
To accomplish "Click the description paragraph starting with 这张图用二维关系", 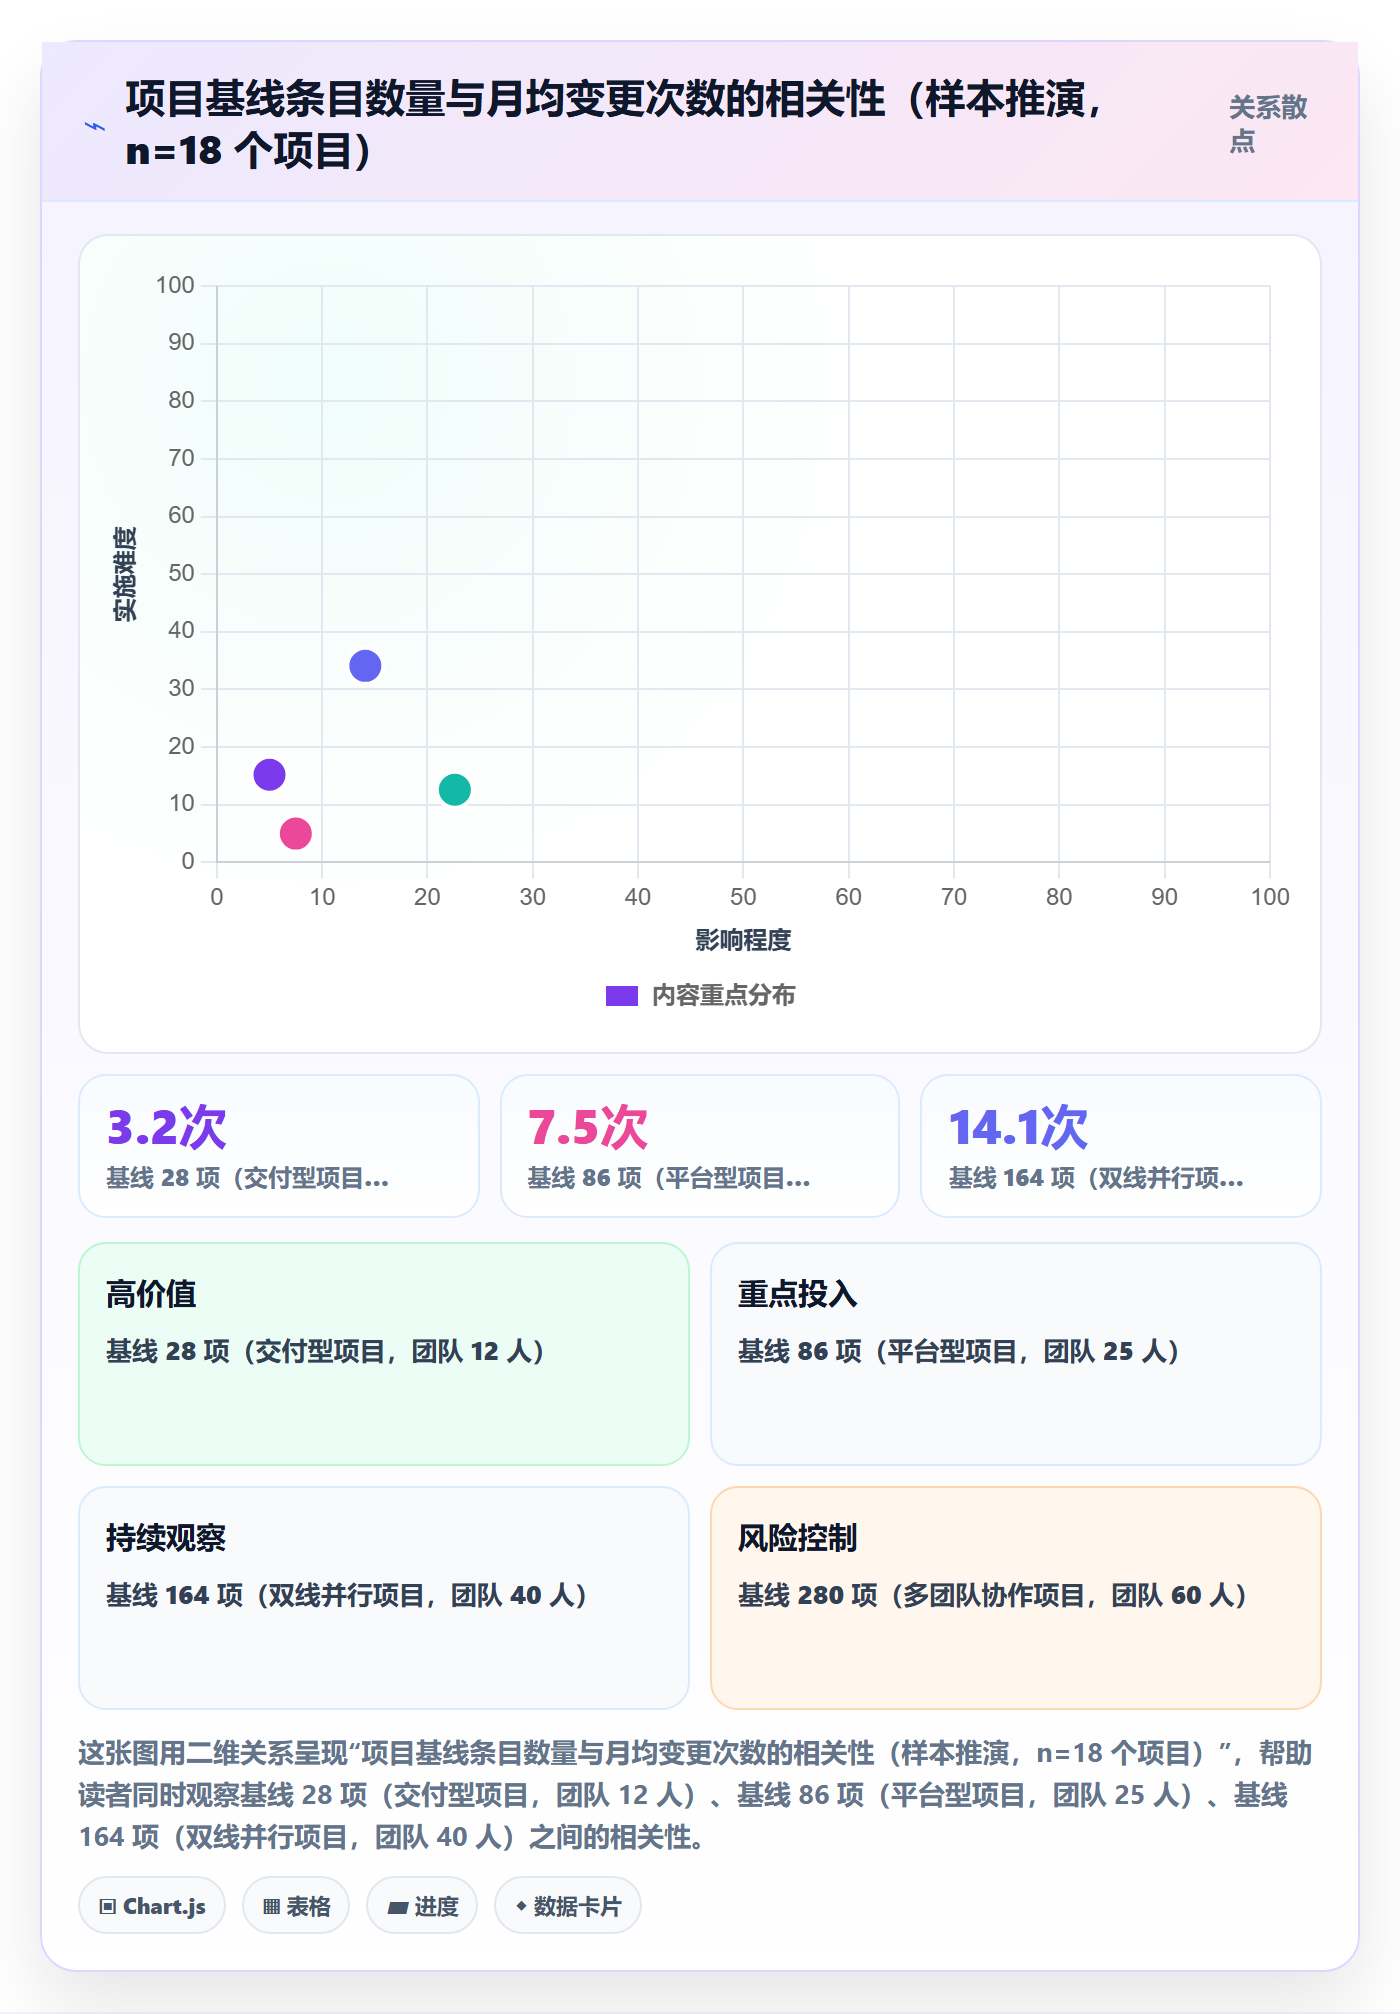I will click(x=696, y=1795).
